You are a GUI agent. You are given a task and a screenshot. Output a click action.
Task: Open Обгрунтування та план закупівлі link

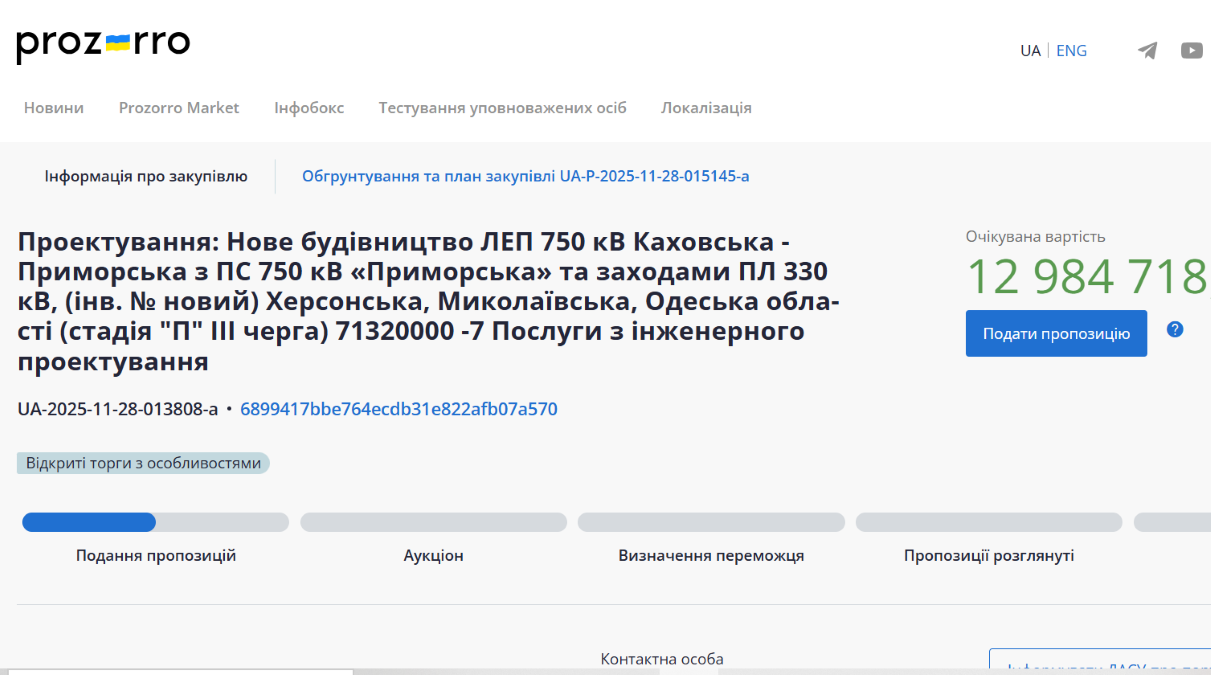click(526, 176)
